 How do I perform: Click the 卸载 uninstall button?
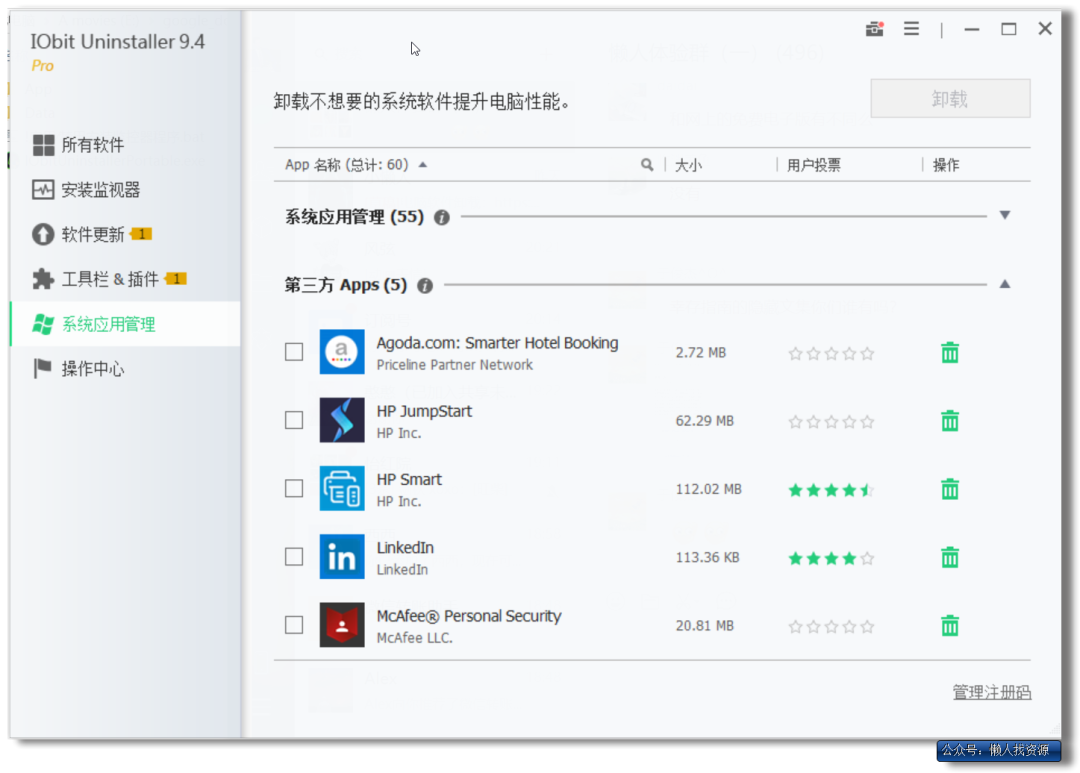951,99
